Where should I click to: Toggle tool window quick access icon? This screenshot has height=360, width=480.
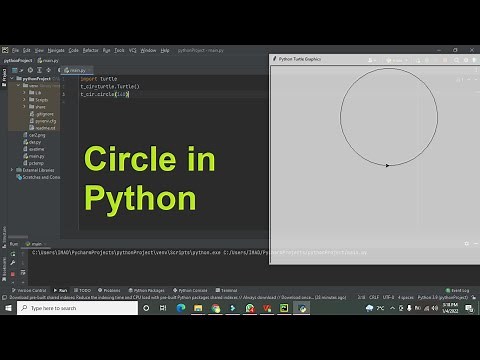4,297
